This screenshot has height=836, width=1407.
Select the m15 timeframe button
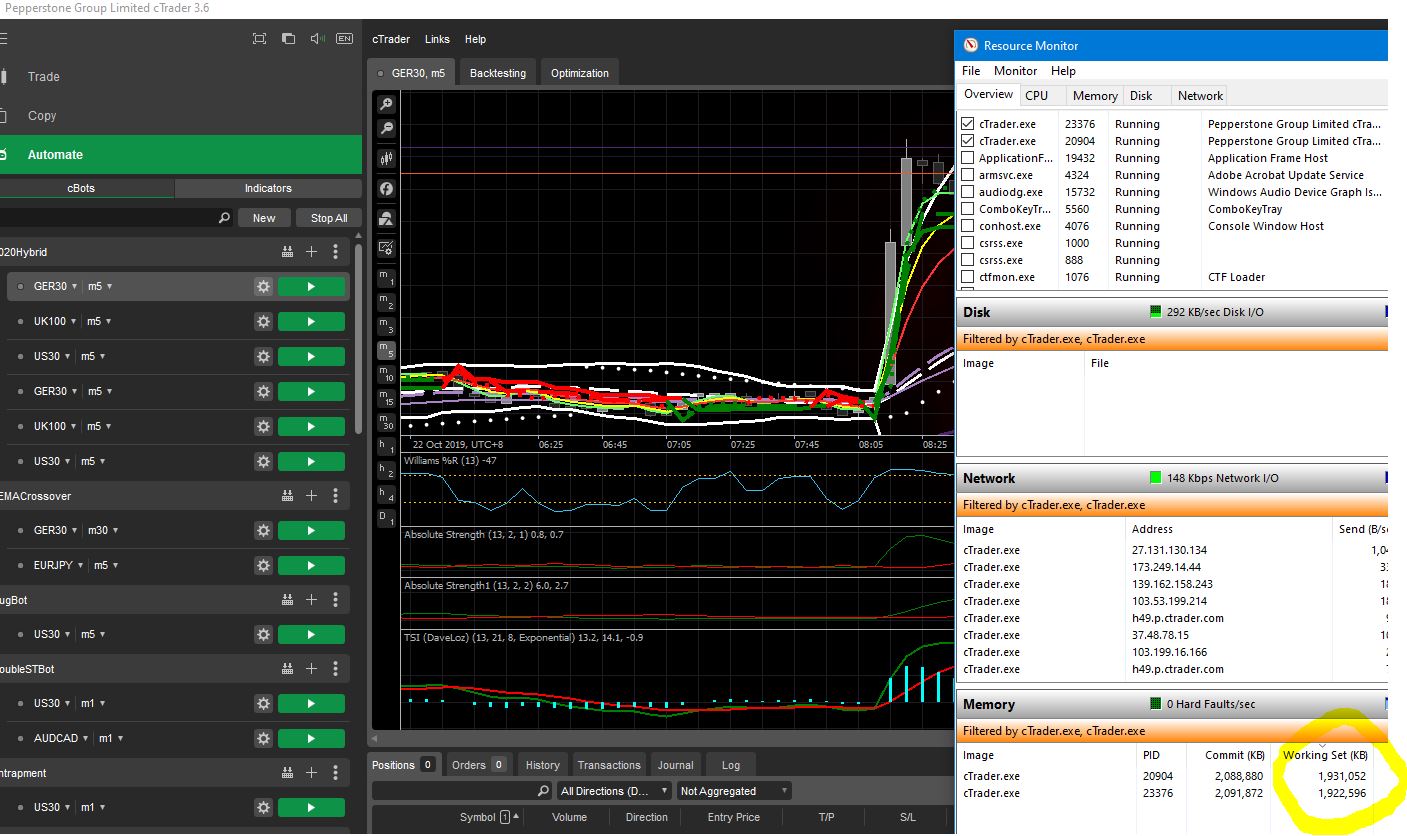pyautogui.click(x=386, y=398)
